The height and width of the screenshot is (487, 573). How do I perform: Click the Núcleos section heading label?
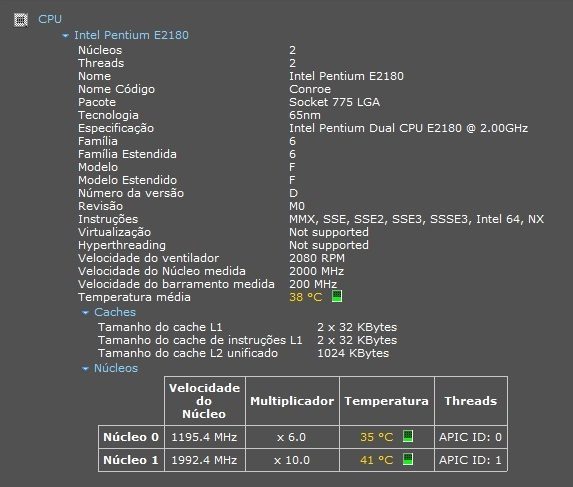[116, 368]
